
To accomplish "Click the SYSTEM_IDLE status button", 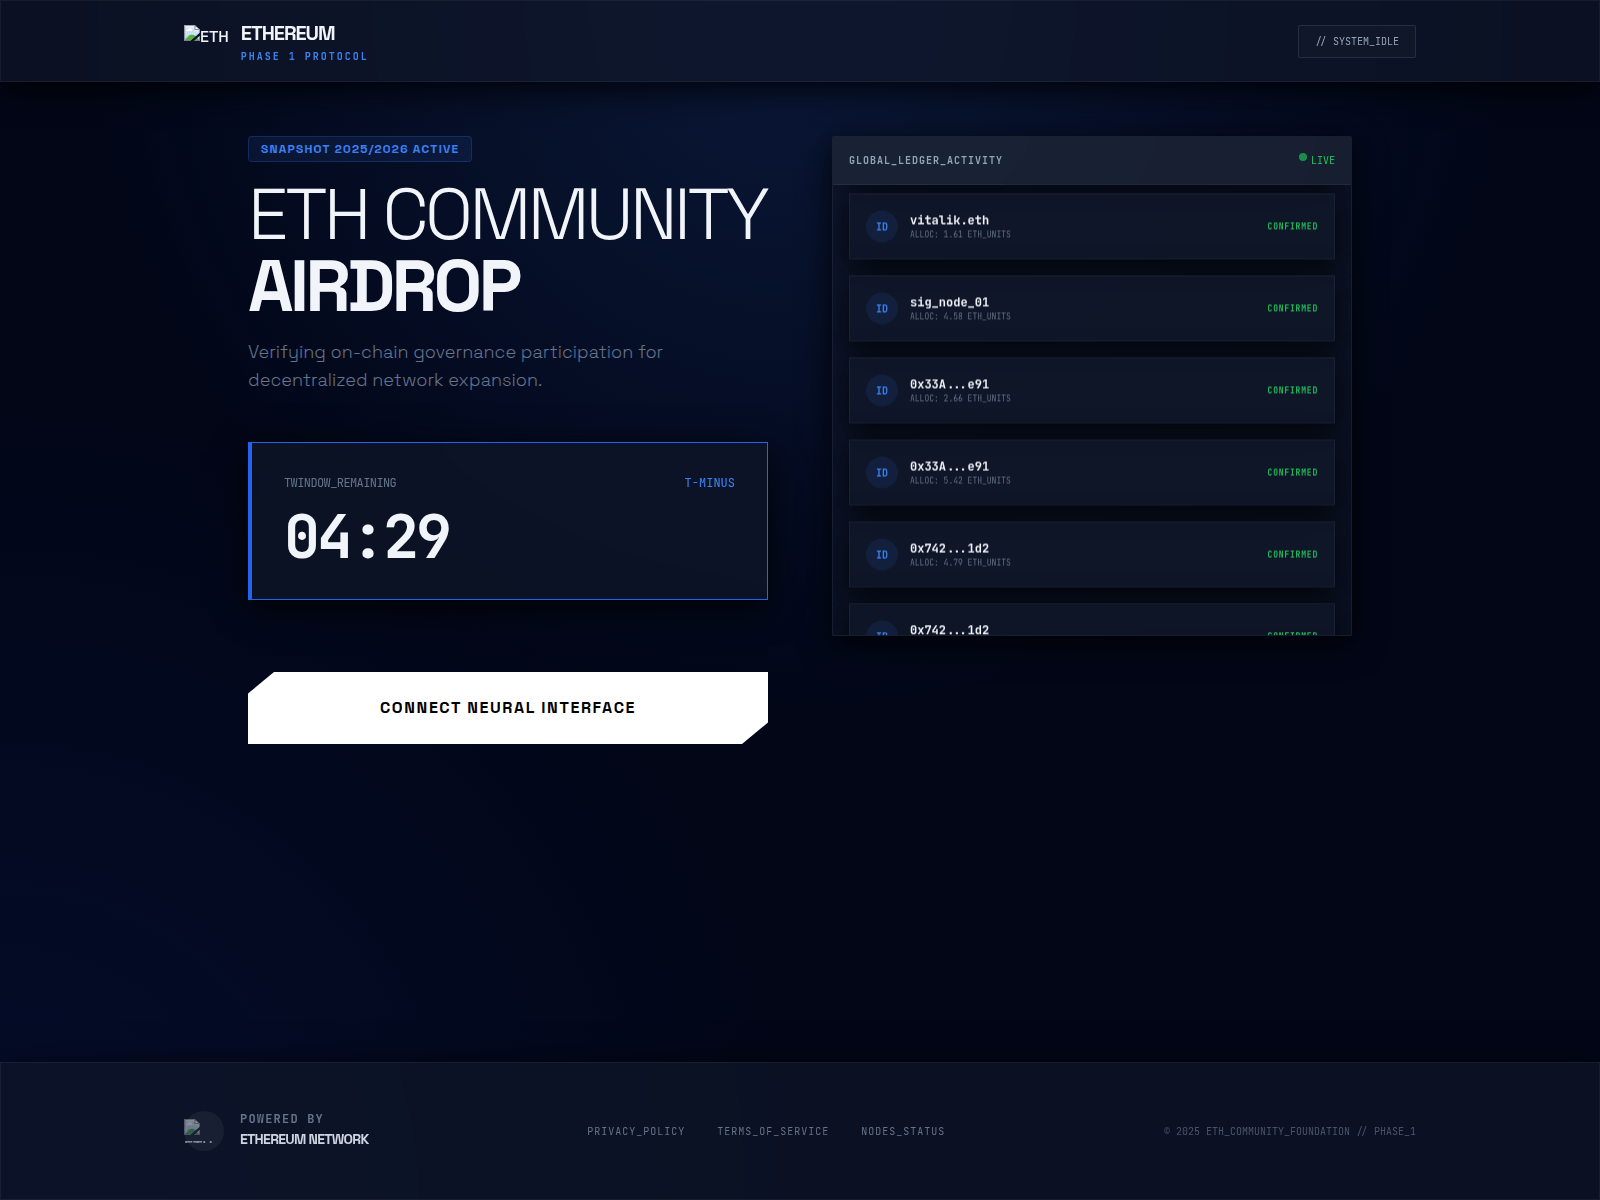I will coord(1356,42).
